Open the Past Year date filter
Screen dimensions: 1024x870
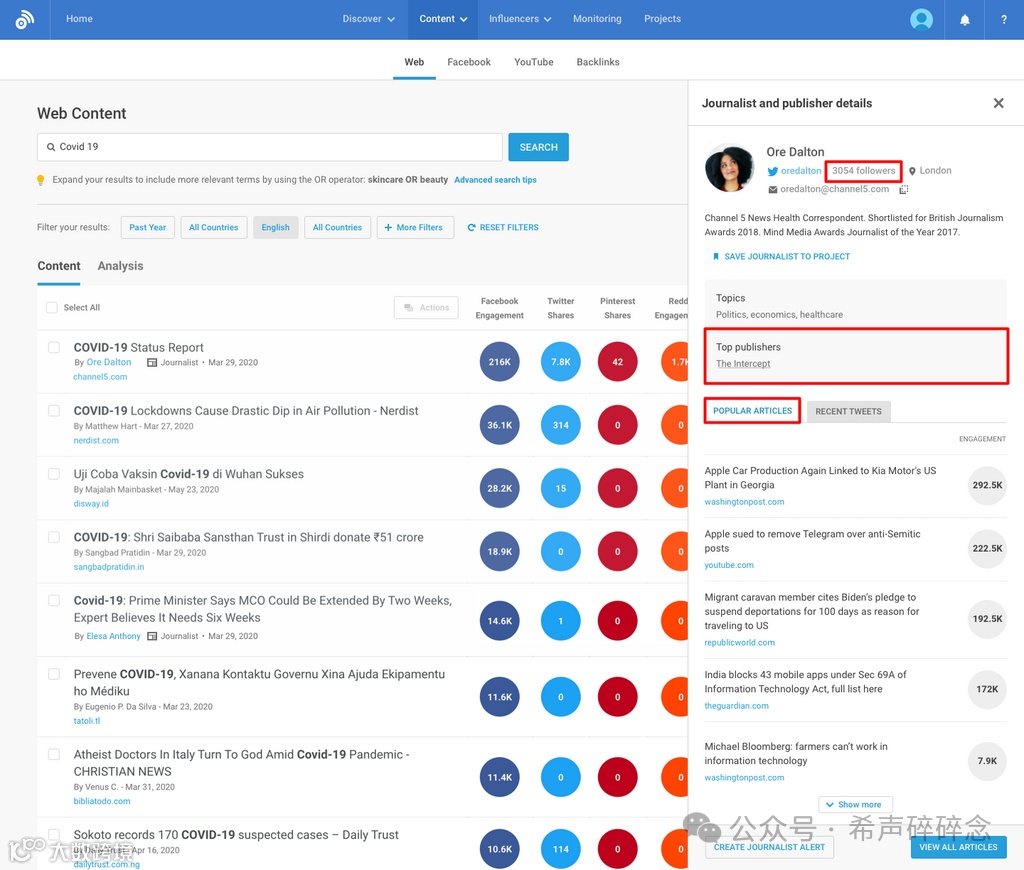(x=148, y=227)
